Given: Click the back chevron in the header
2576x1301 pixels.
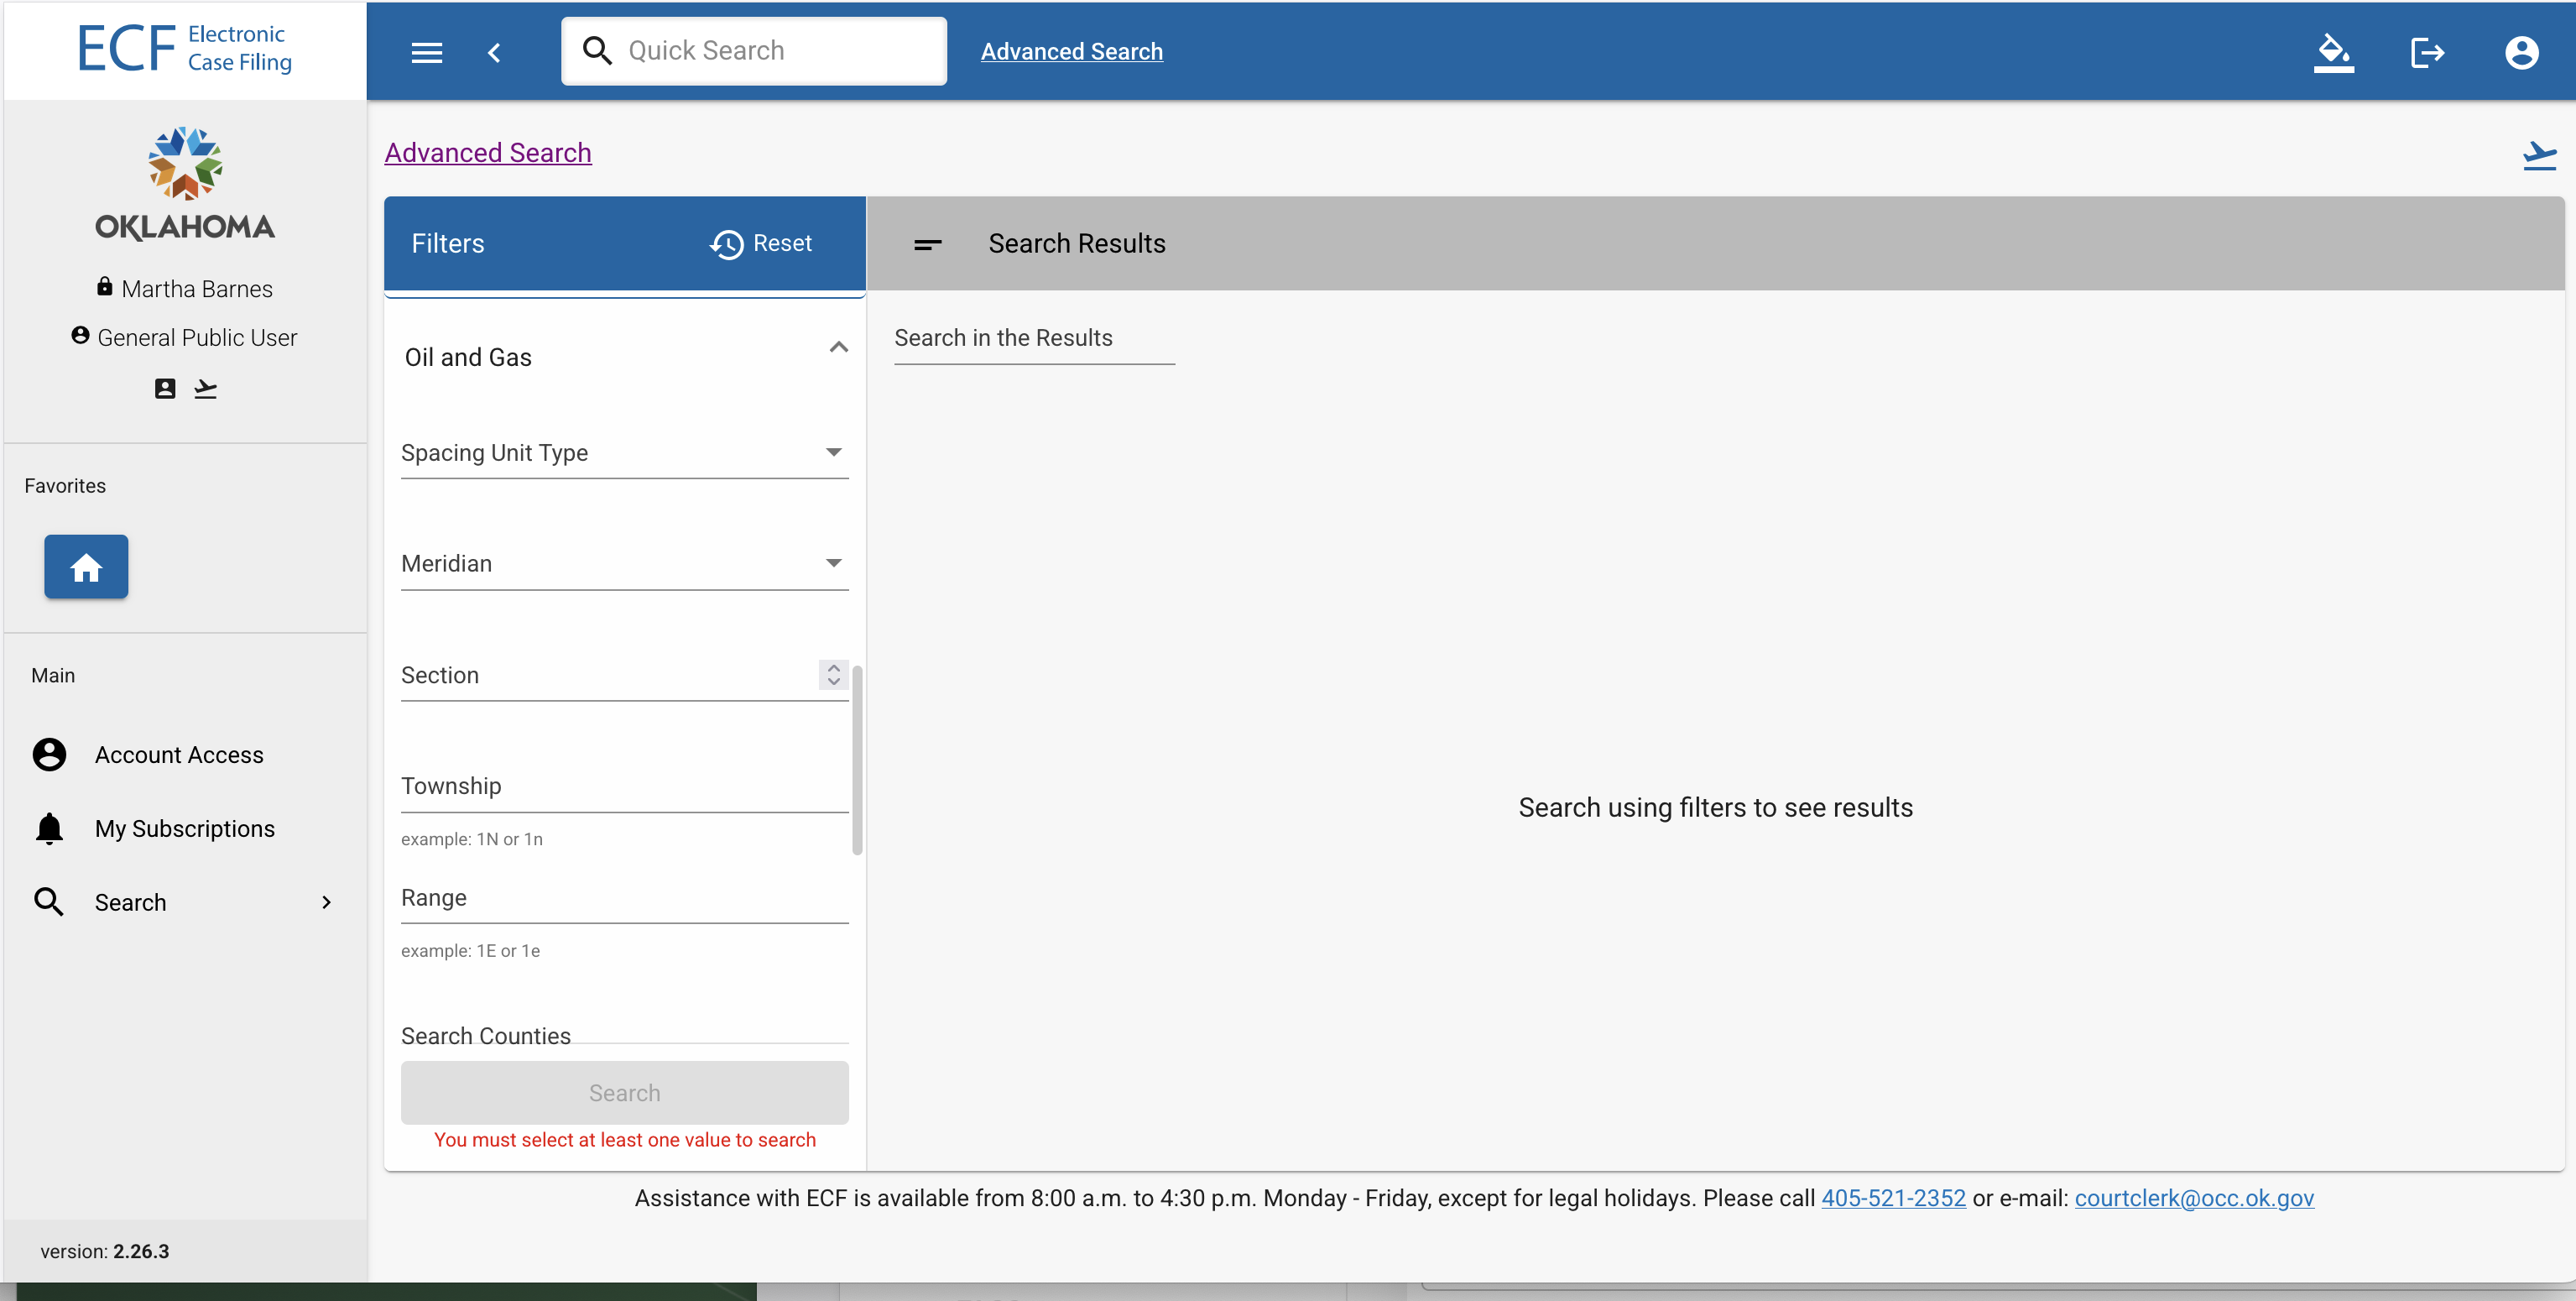Looking at the screenshot, I should [x=494, y=52].
